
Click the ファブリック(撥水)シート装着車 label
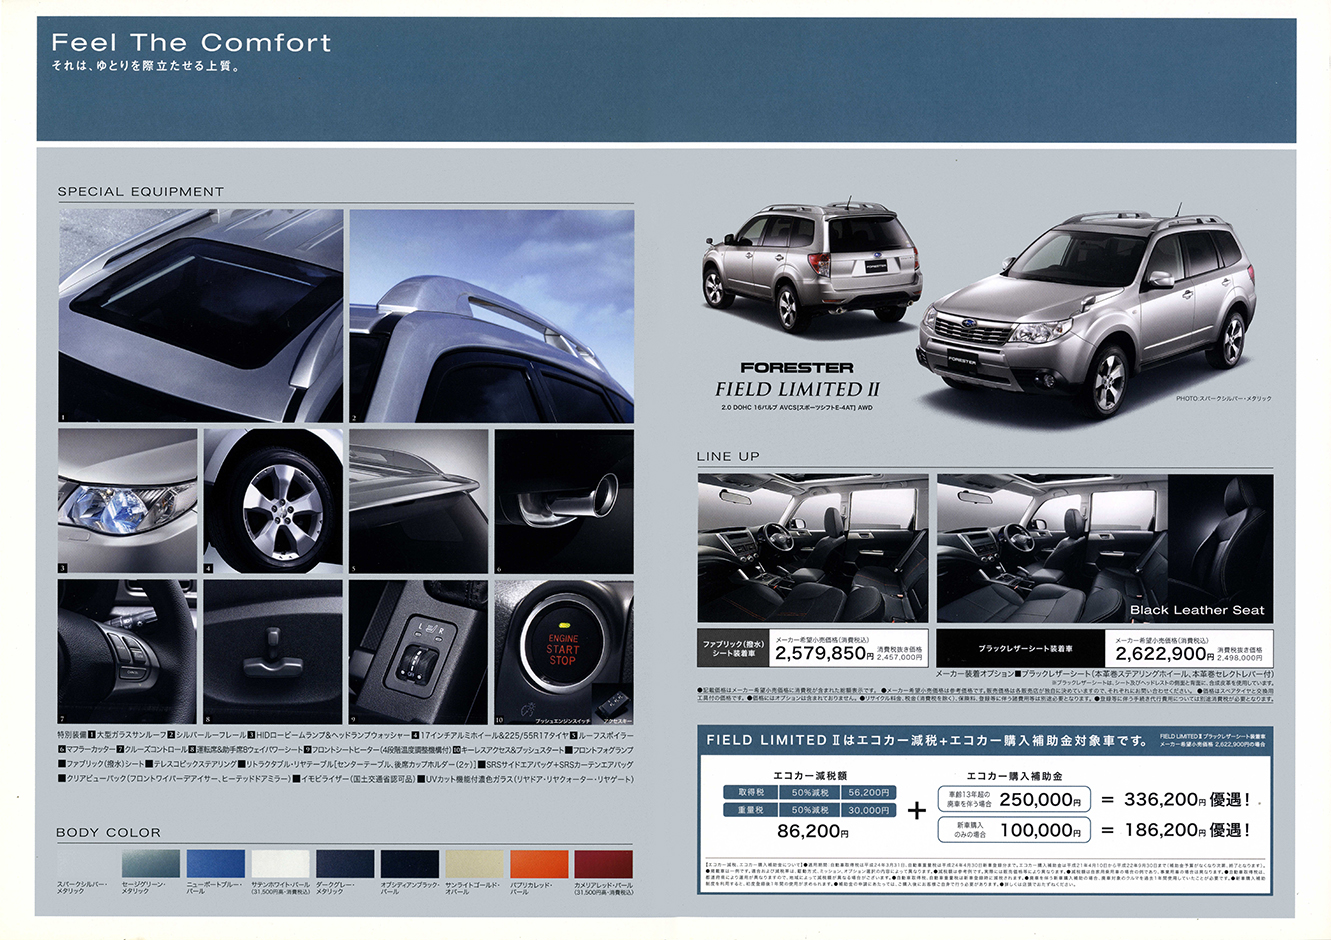point(733,648)
